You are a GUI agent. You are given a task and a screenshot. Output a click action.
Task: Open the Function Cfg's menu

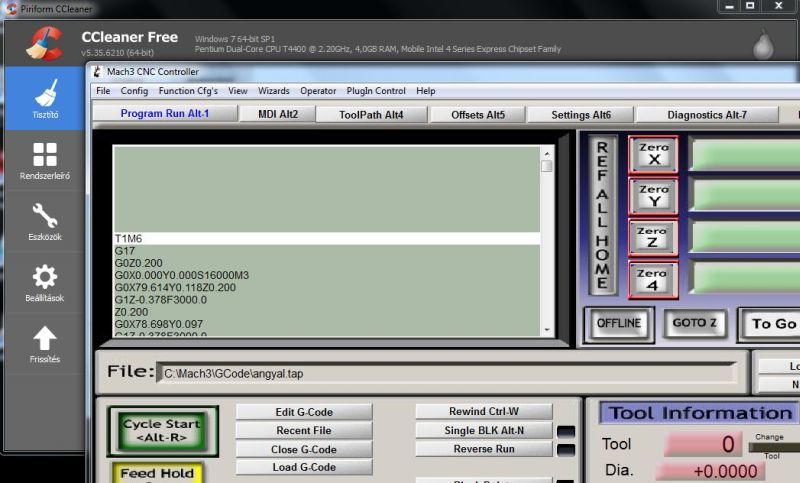point(188,91)
